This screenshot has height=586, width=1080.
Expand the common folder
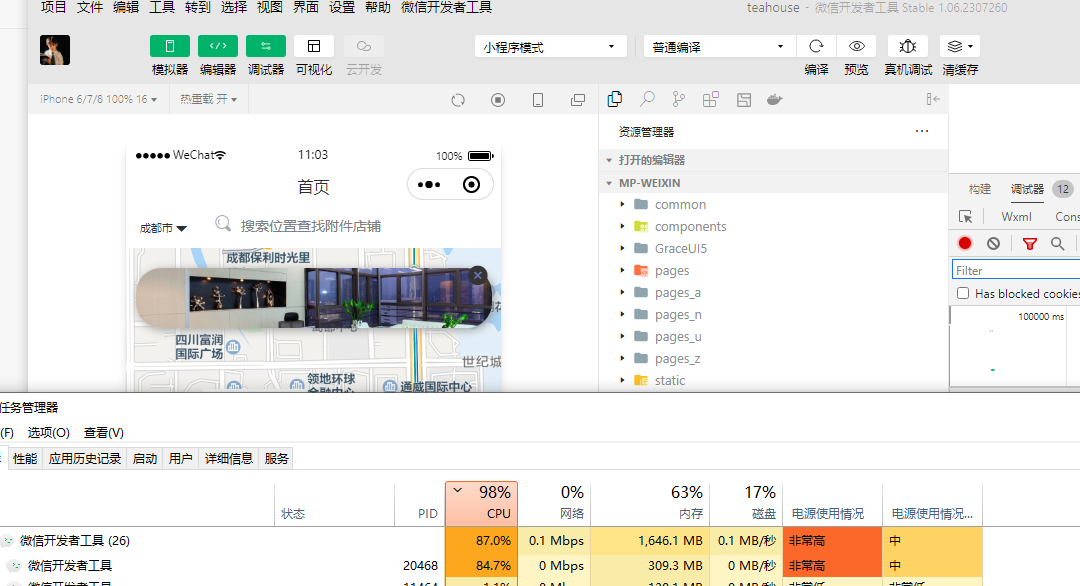click(773, 205)
